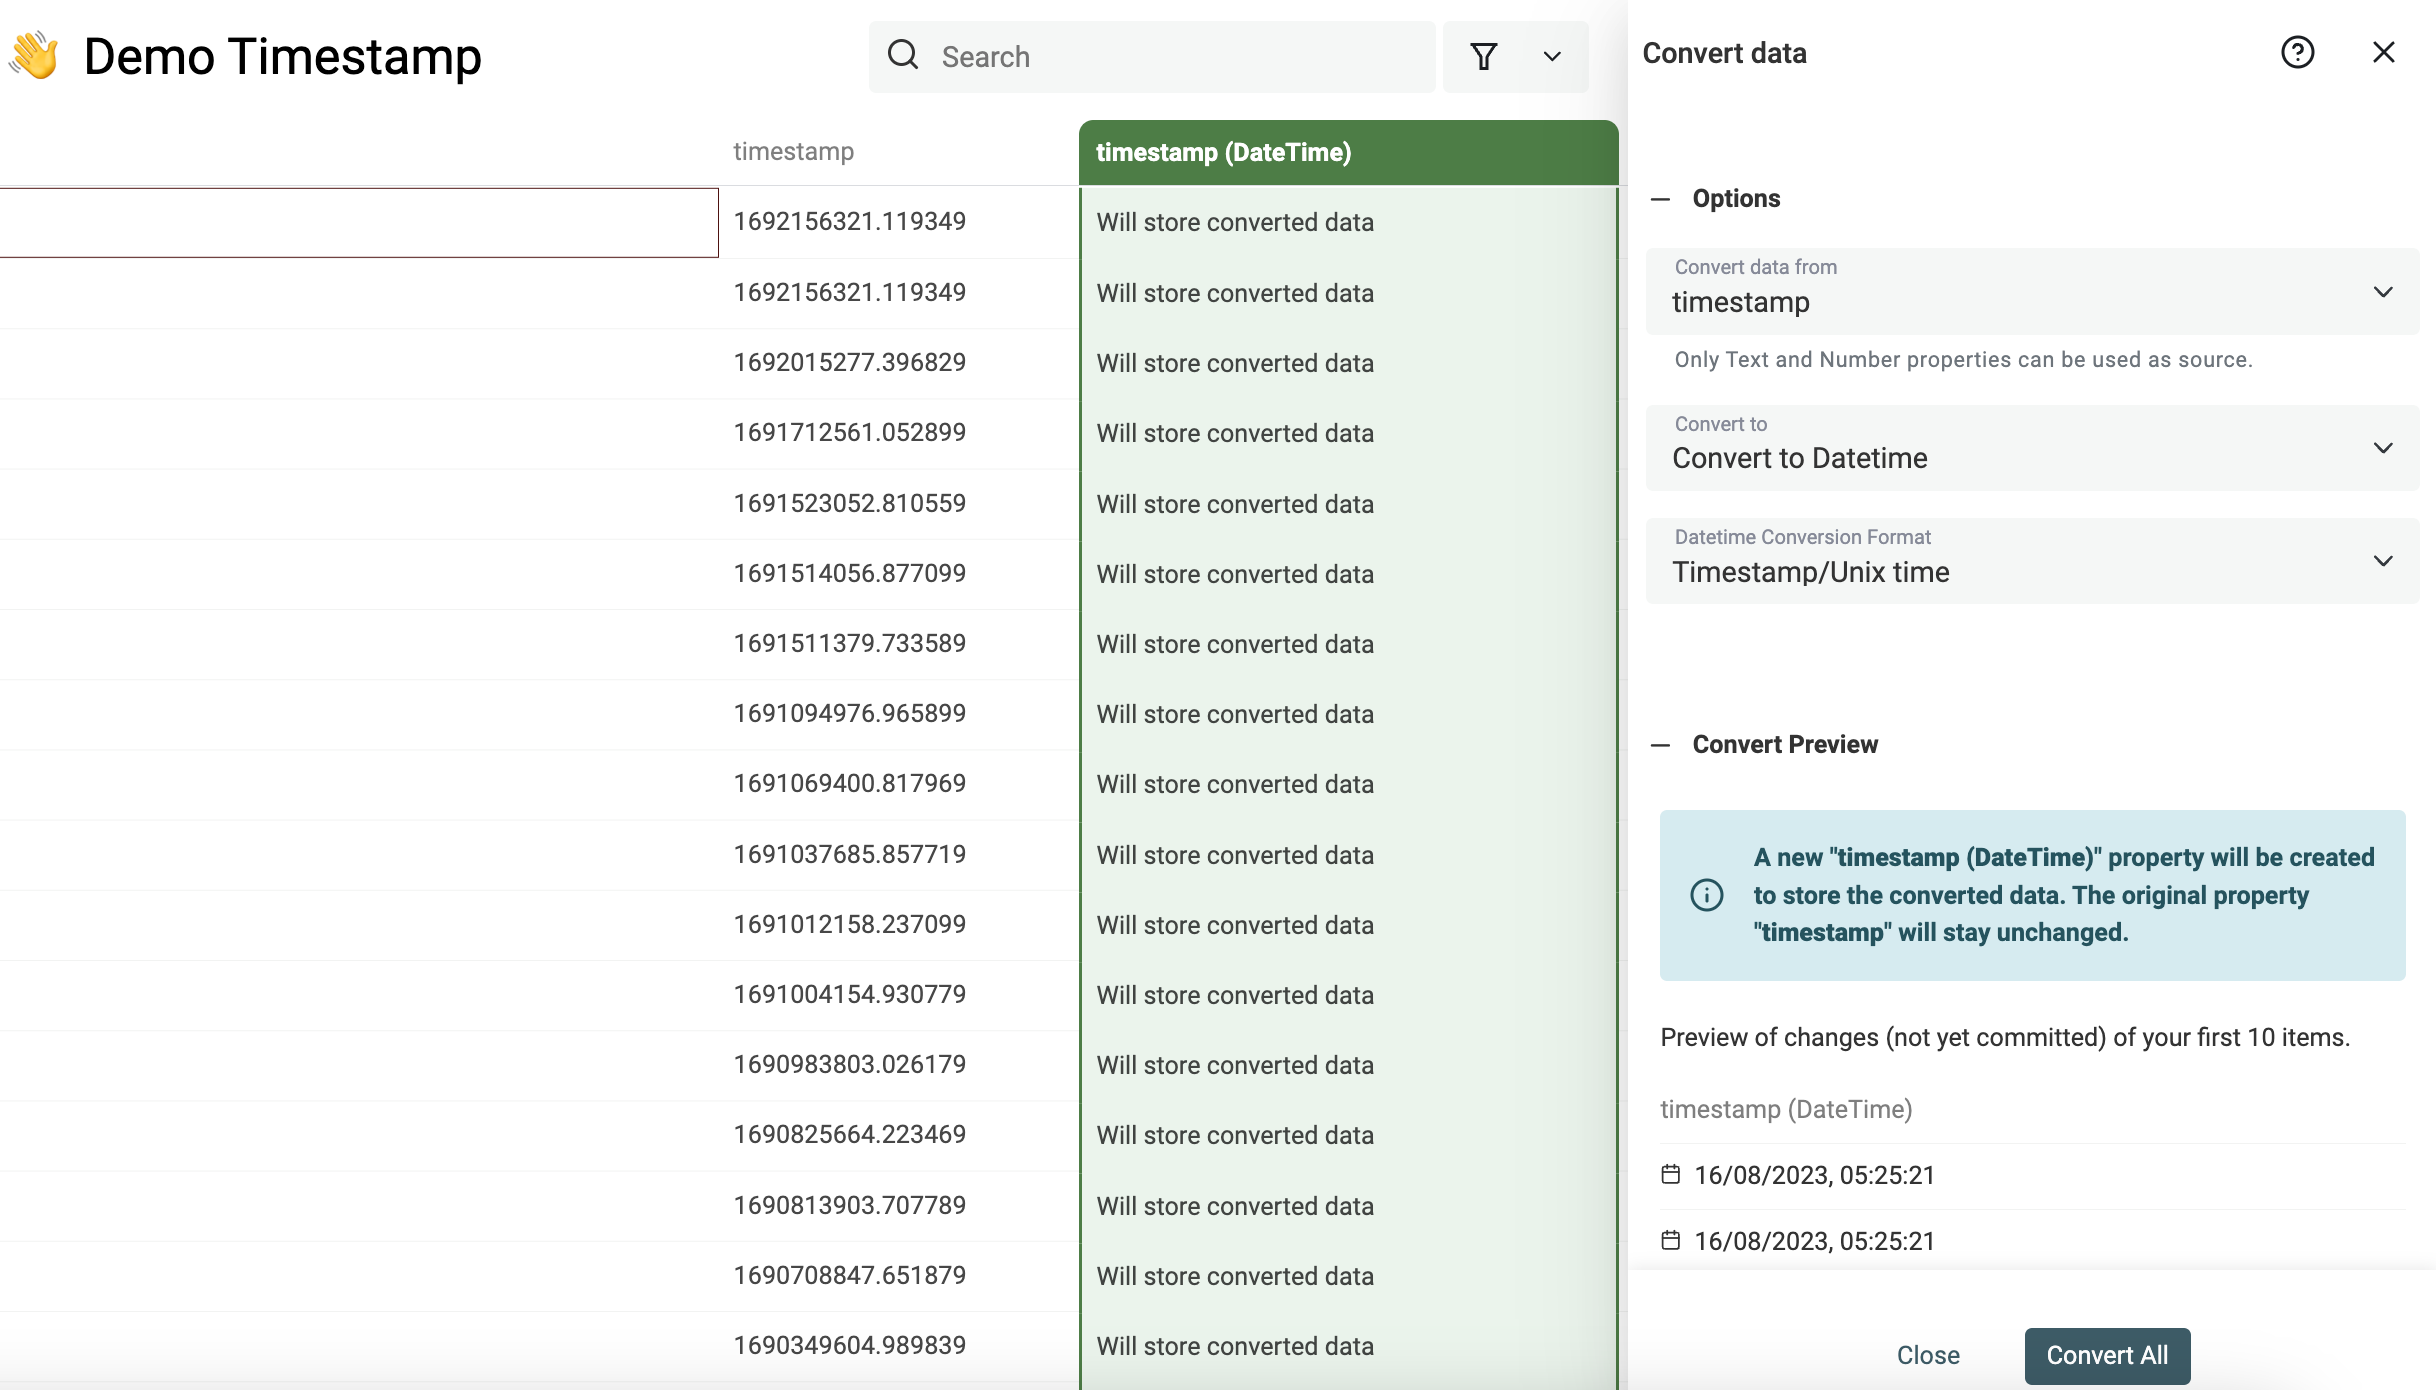Select the timestamp (DateTime) column header
Image resolution: width=2436 pixels, height=1390 pixels.
(x=1223, y=152)
